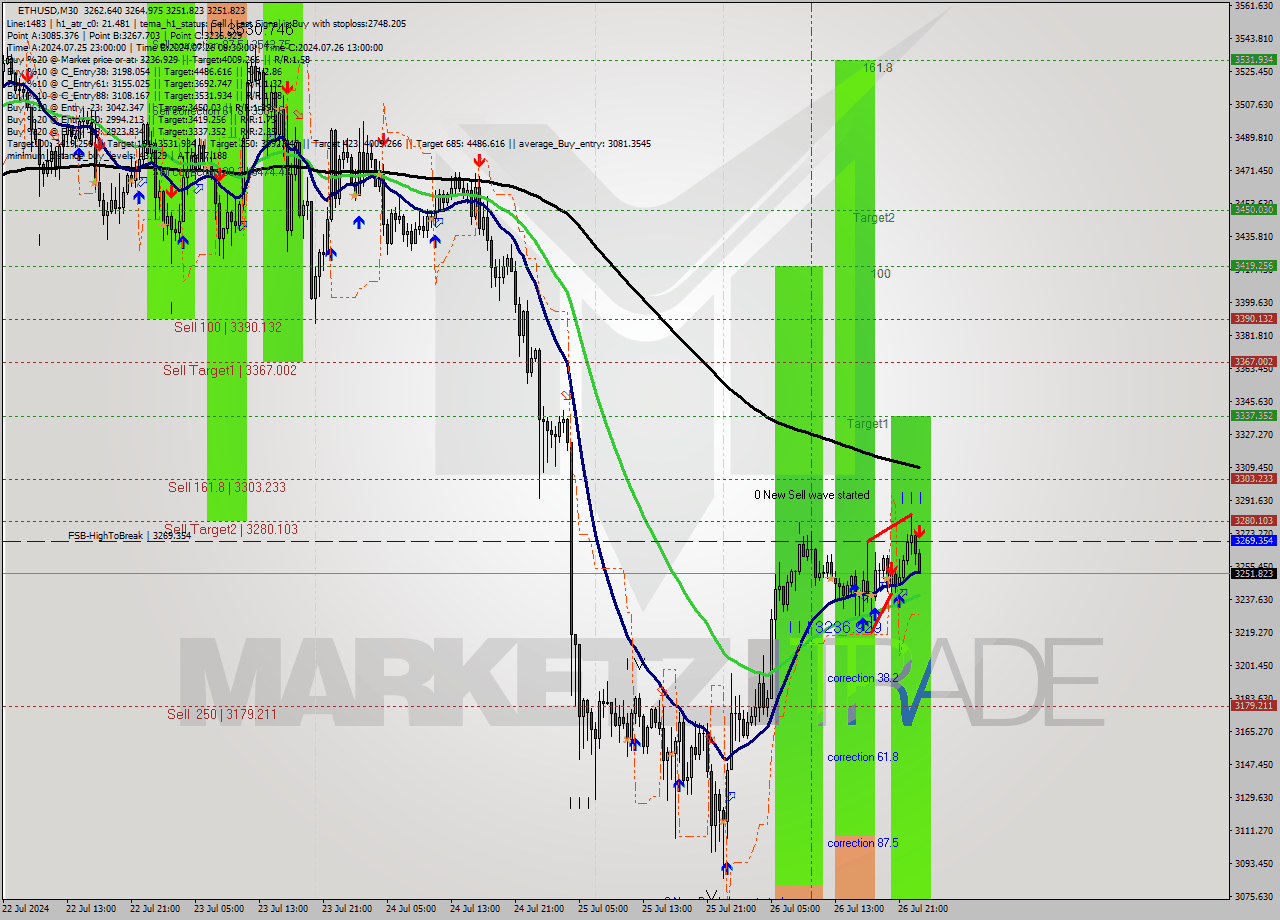This screenshot has height=920, width=1280.
Task: Click the ETHUSD,M30 symbol title
Action: tap(48, 10)
